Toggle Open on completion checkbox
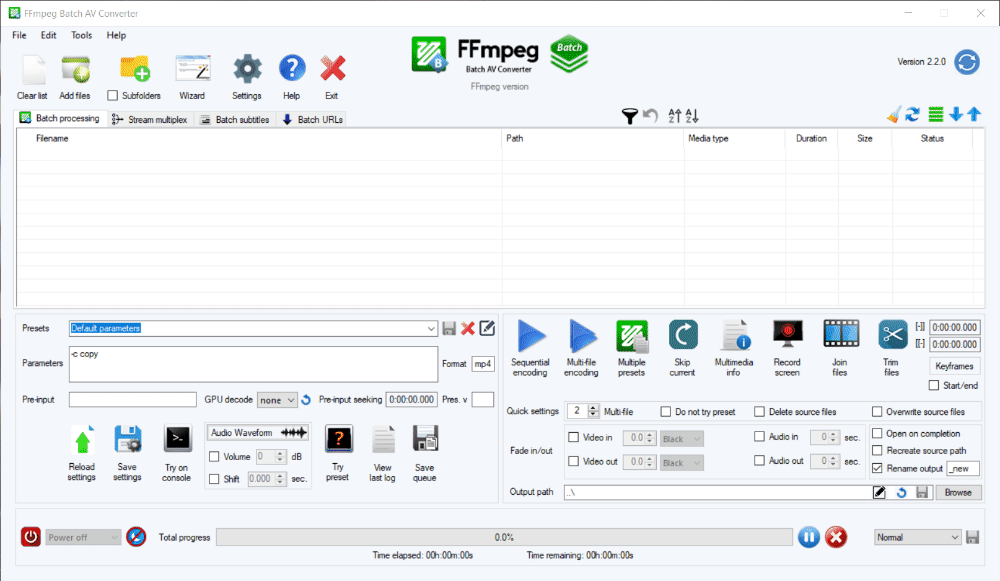Screen dimensions: 1000x581 tap(878, 433)
